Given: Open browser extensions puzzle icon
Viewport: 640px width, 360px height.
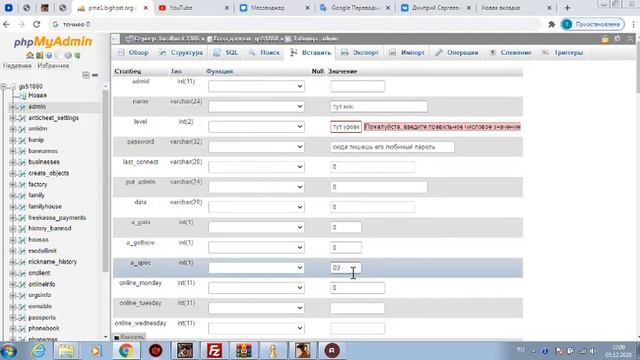Looking at the screenshot, I should pyautogui.click(x=551, y=24).
